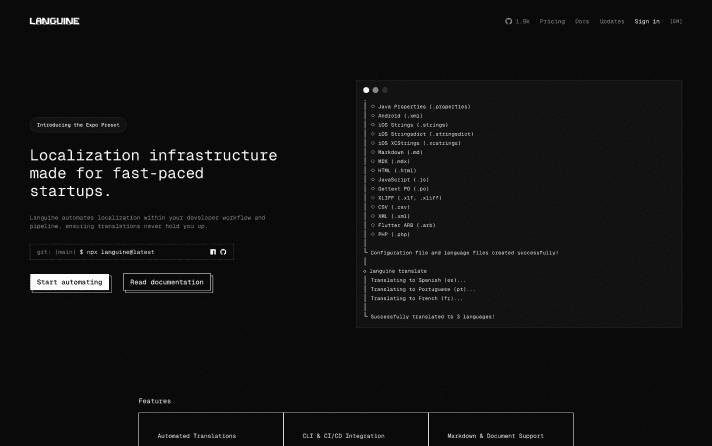Select the JavaScript (.js) option

click(400, 179)
